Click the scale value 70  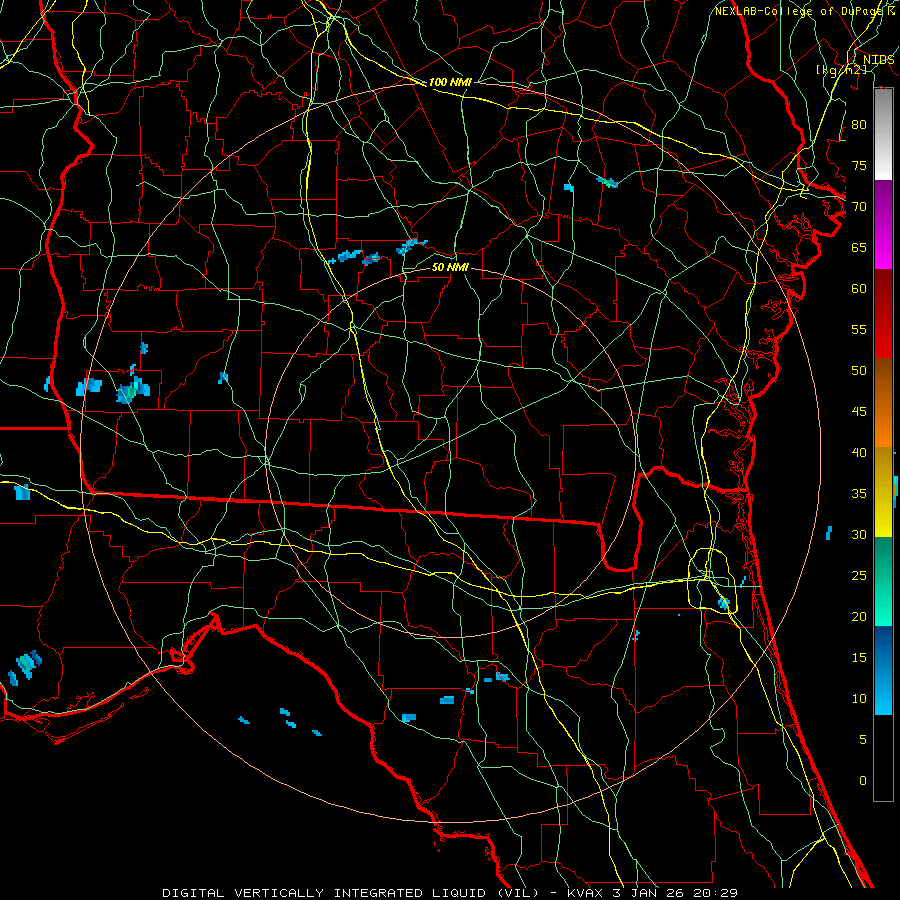click(859, 207)
